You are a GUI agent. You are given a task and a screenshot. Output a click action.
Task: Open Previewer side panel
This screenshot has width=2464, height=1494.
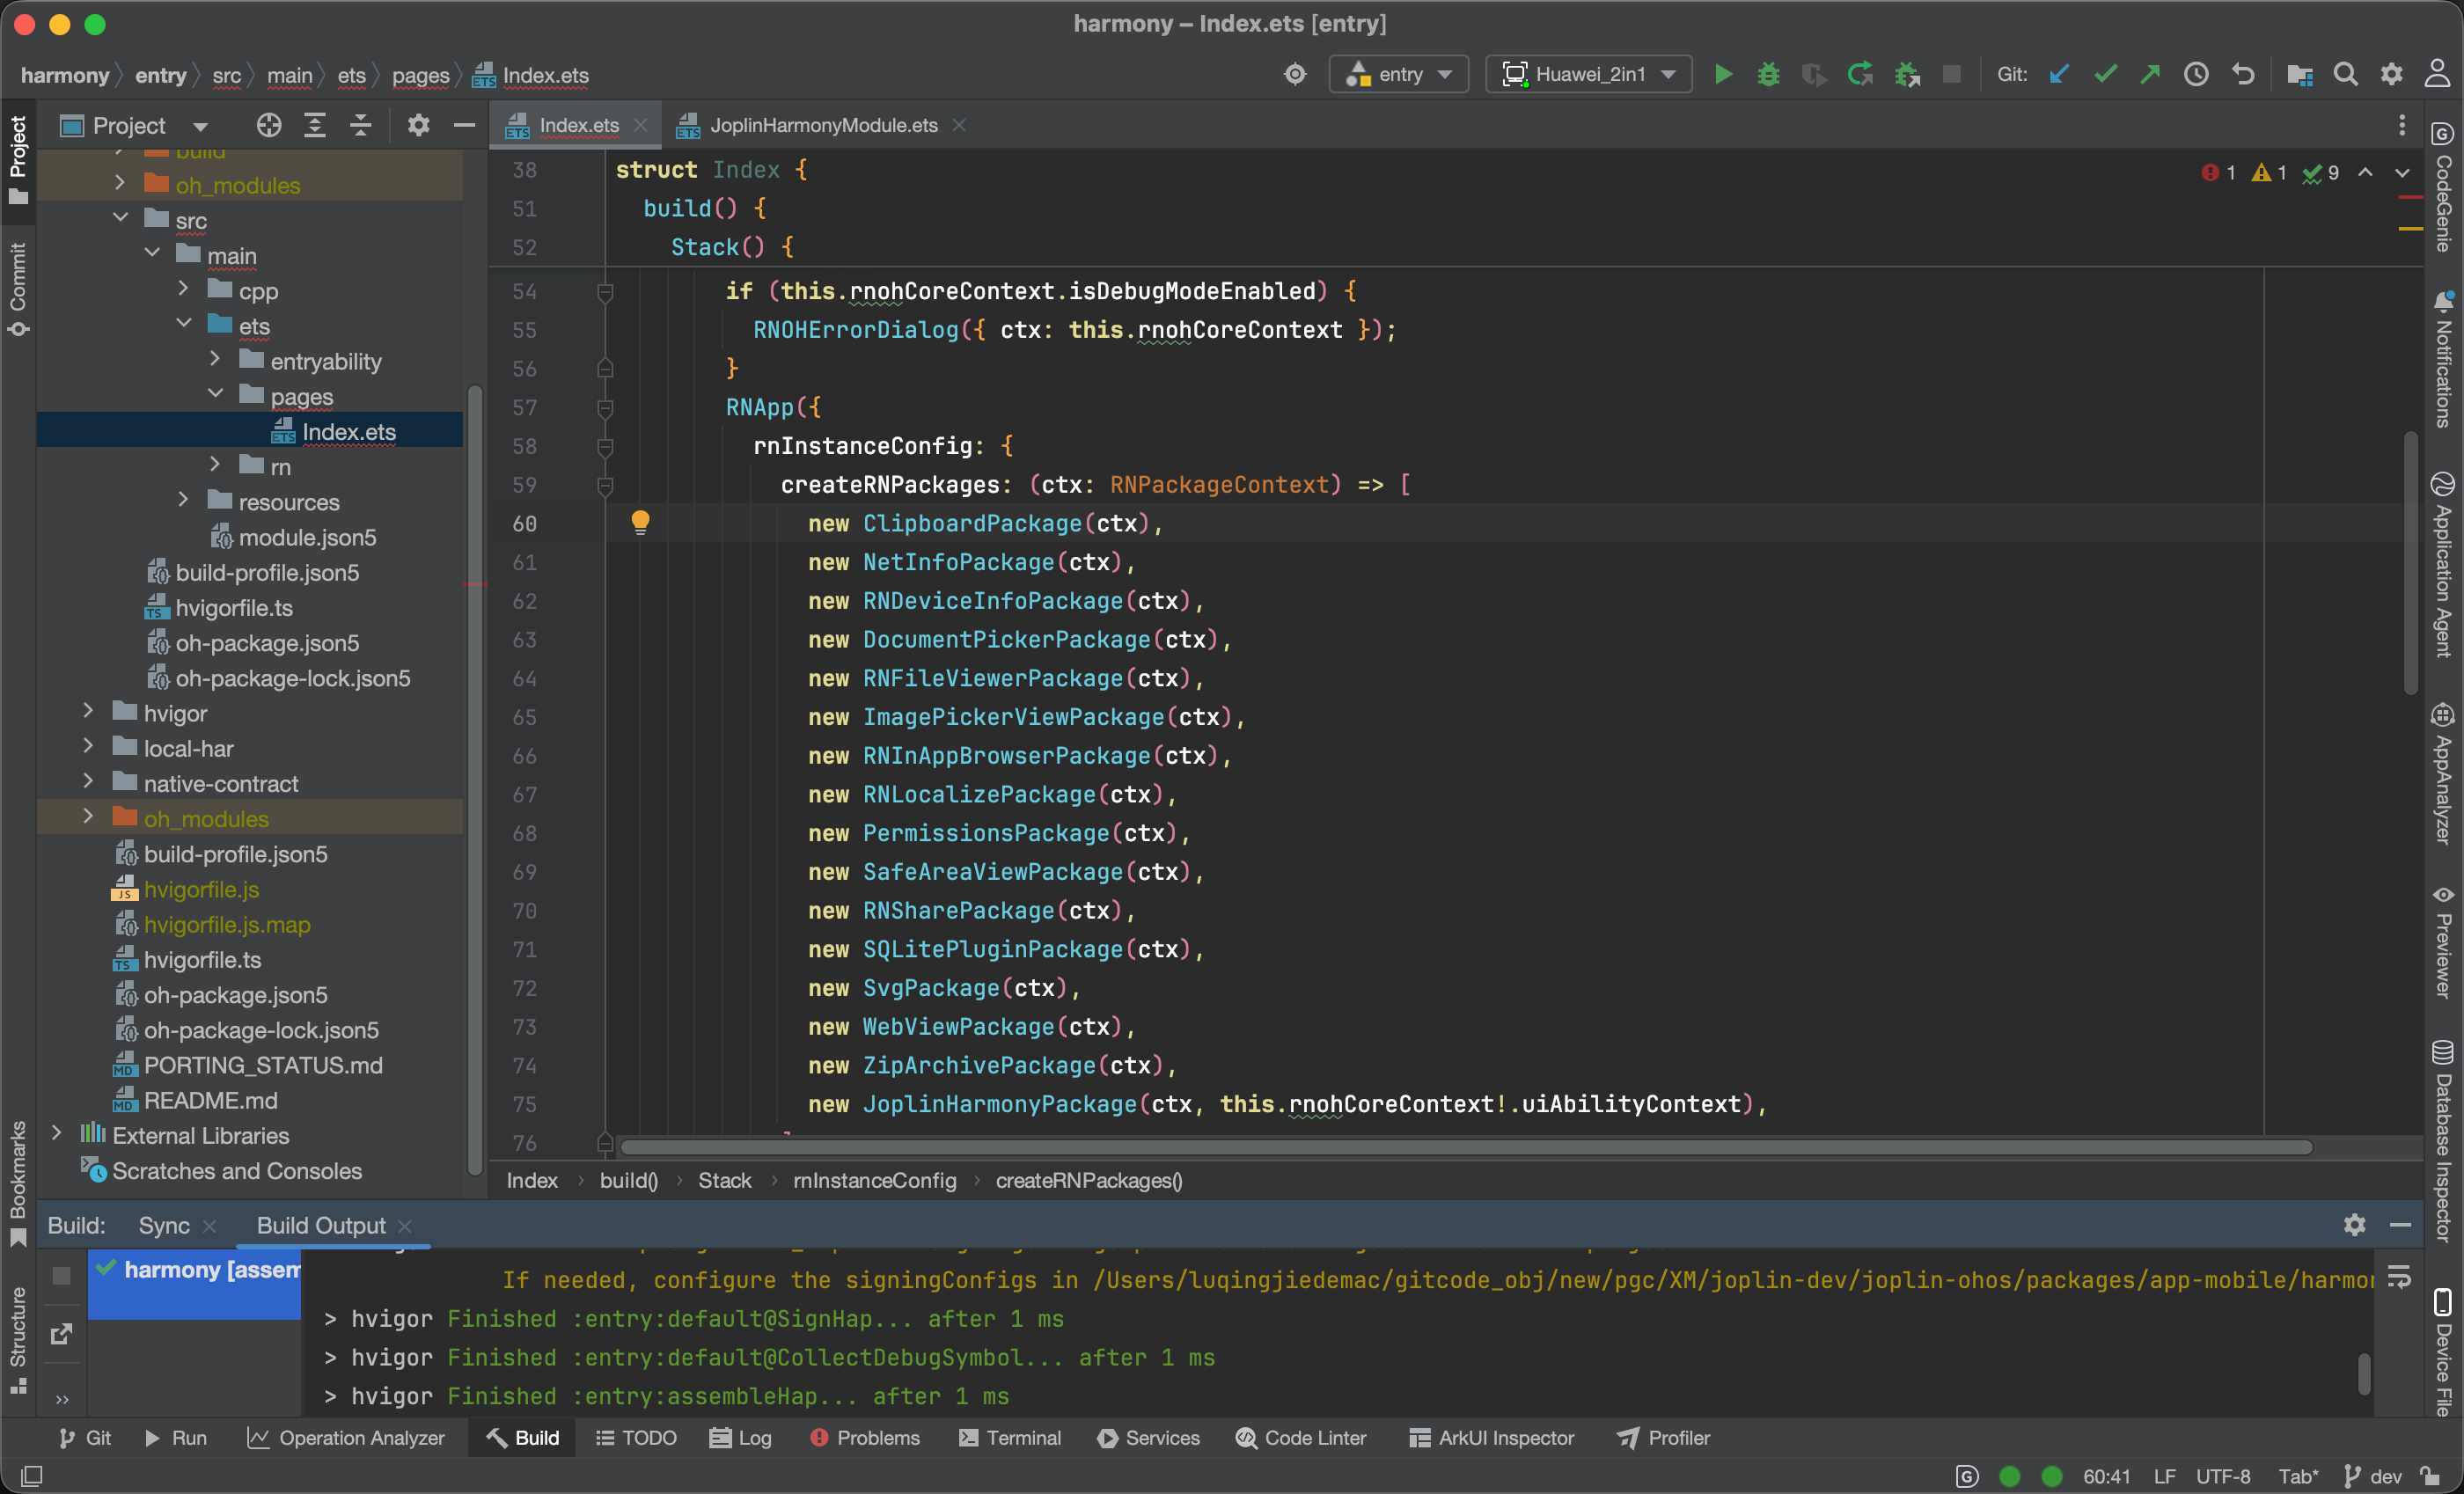2442,942
